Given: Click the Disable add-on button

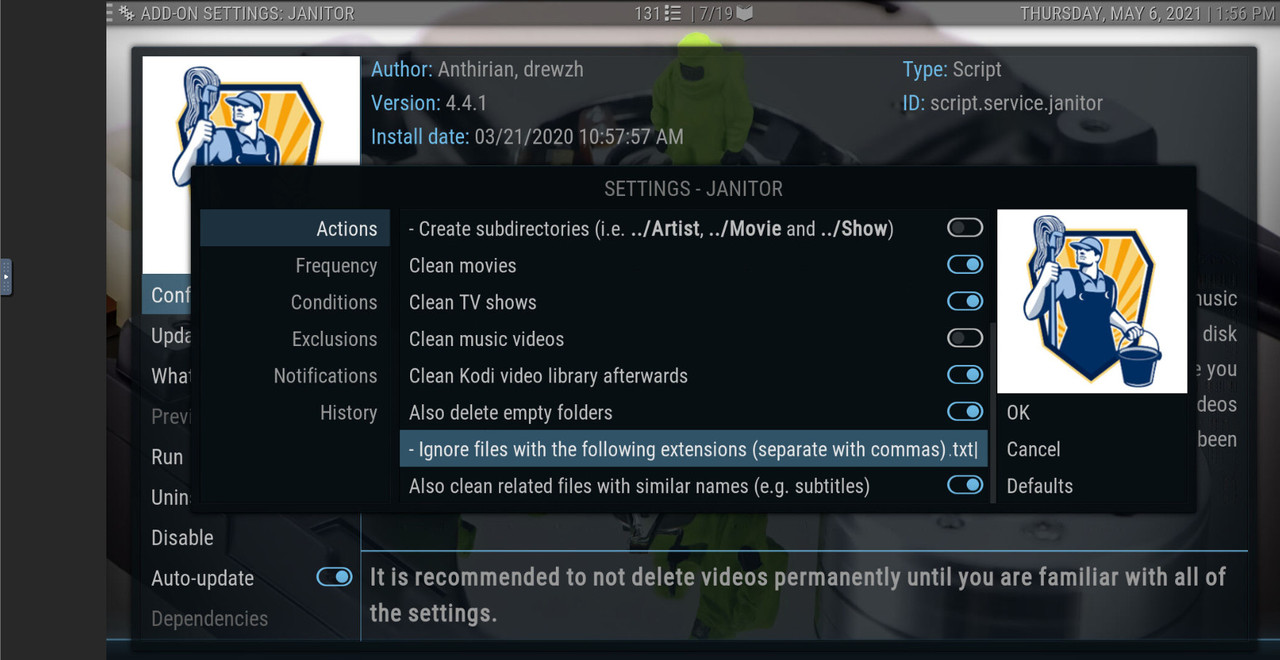Looking at the screenshot, I should point(182,538).
